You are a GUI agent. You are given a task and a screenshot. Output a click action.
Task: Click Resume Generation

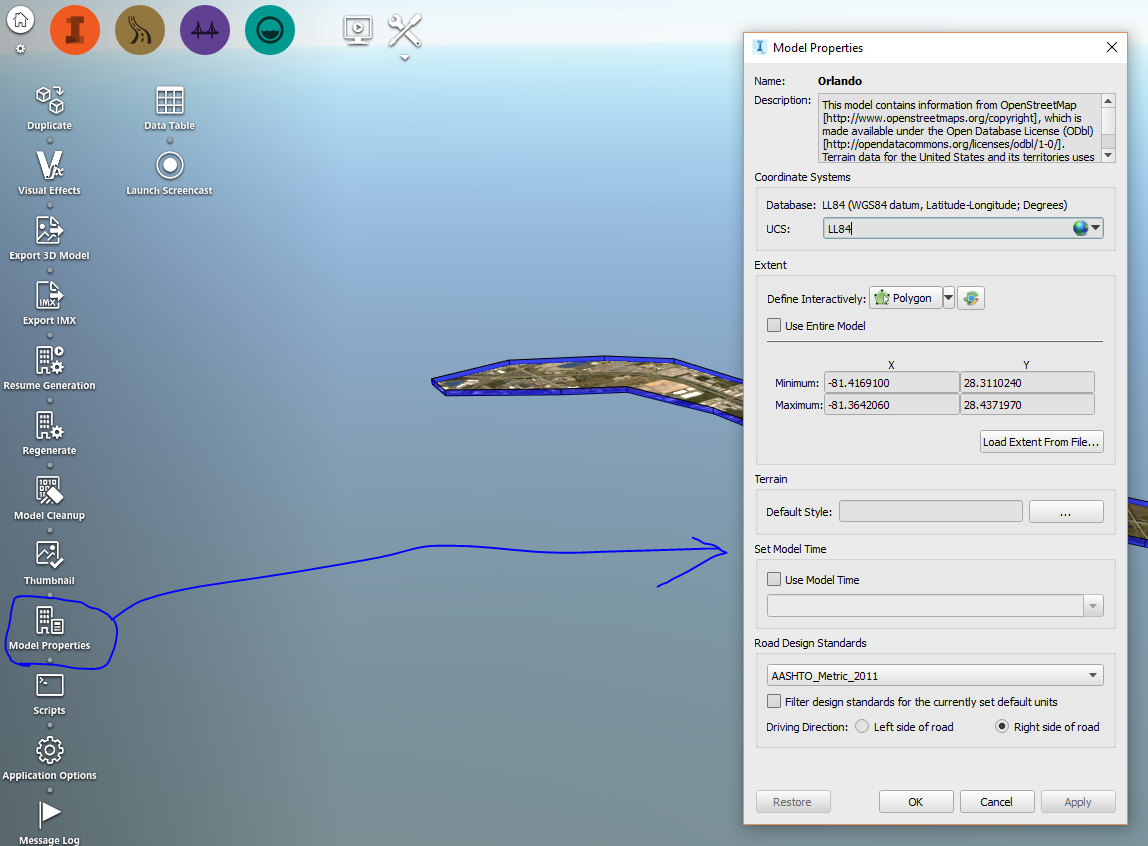49,369
